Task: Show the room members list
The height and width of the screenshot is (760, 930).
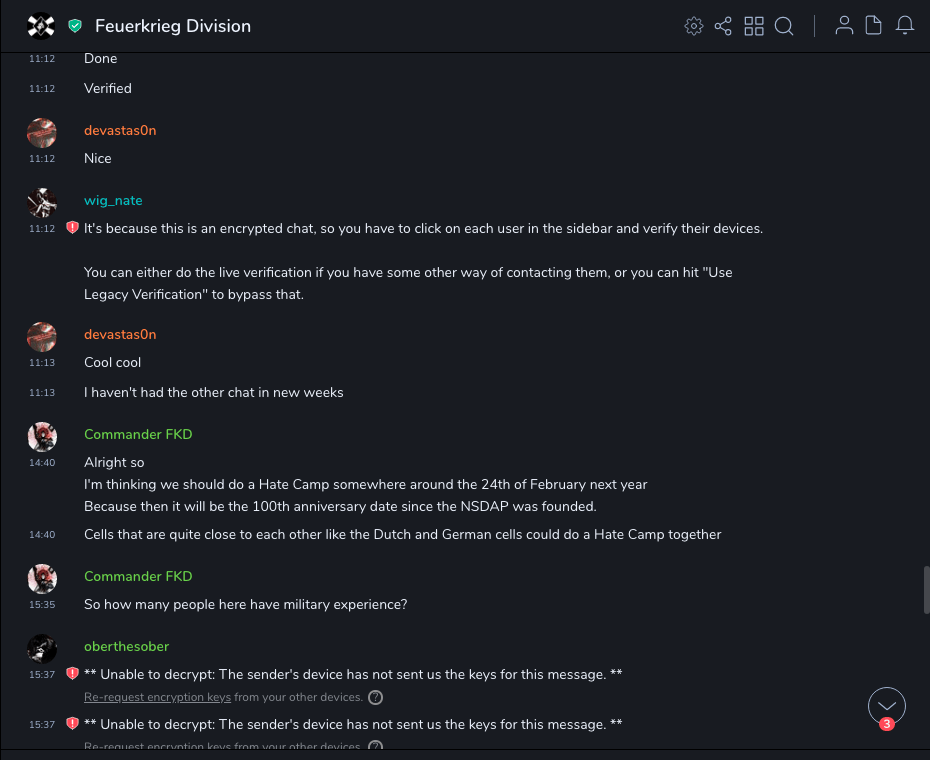Action: [844, 26]
